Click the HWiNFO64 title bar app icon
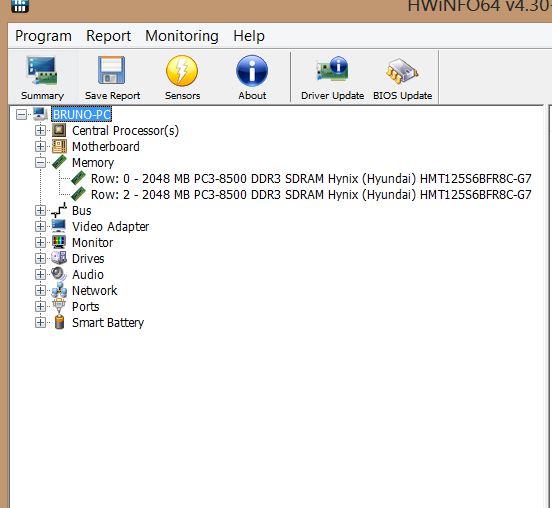This screenshot has height=508, width=552. click(x=20, y=5)
